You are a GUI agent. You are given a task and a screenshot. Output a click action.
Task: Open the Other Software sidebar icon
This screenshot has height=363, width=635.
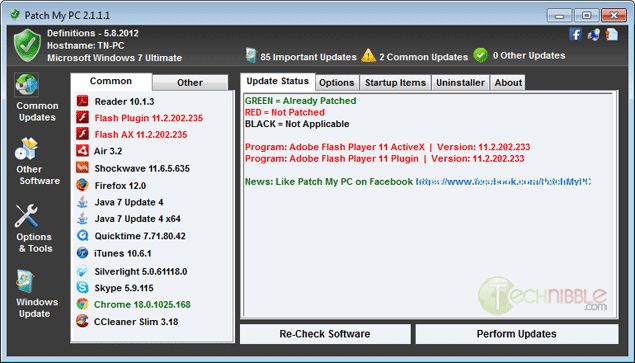(27, 148)
